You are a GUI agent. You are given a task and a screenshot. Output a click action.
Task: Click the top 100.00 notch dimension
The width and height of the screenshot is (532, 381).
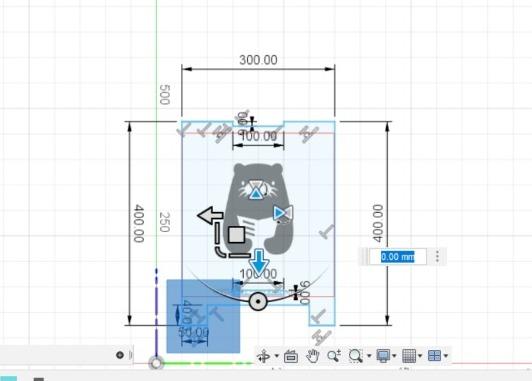259,136
